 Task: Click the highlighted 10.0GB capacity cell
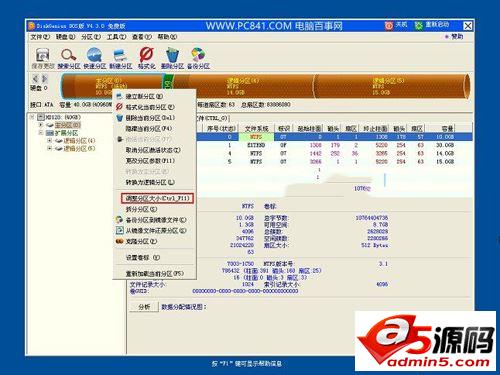click(x=445, y=137)
